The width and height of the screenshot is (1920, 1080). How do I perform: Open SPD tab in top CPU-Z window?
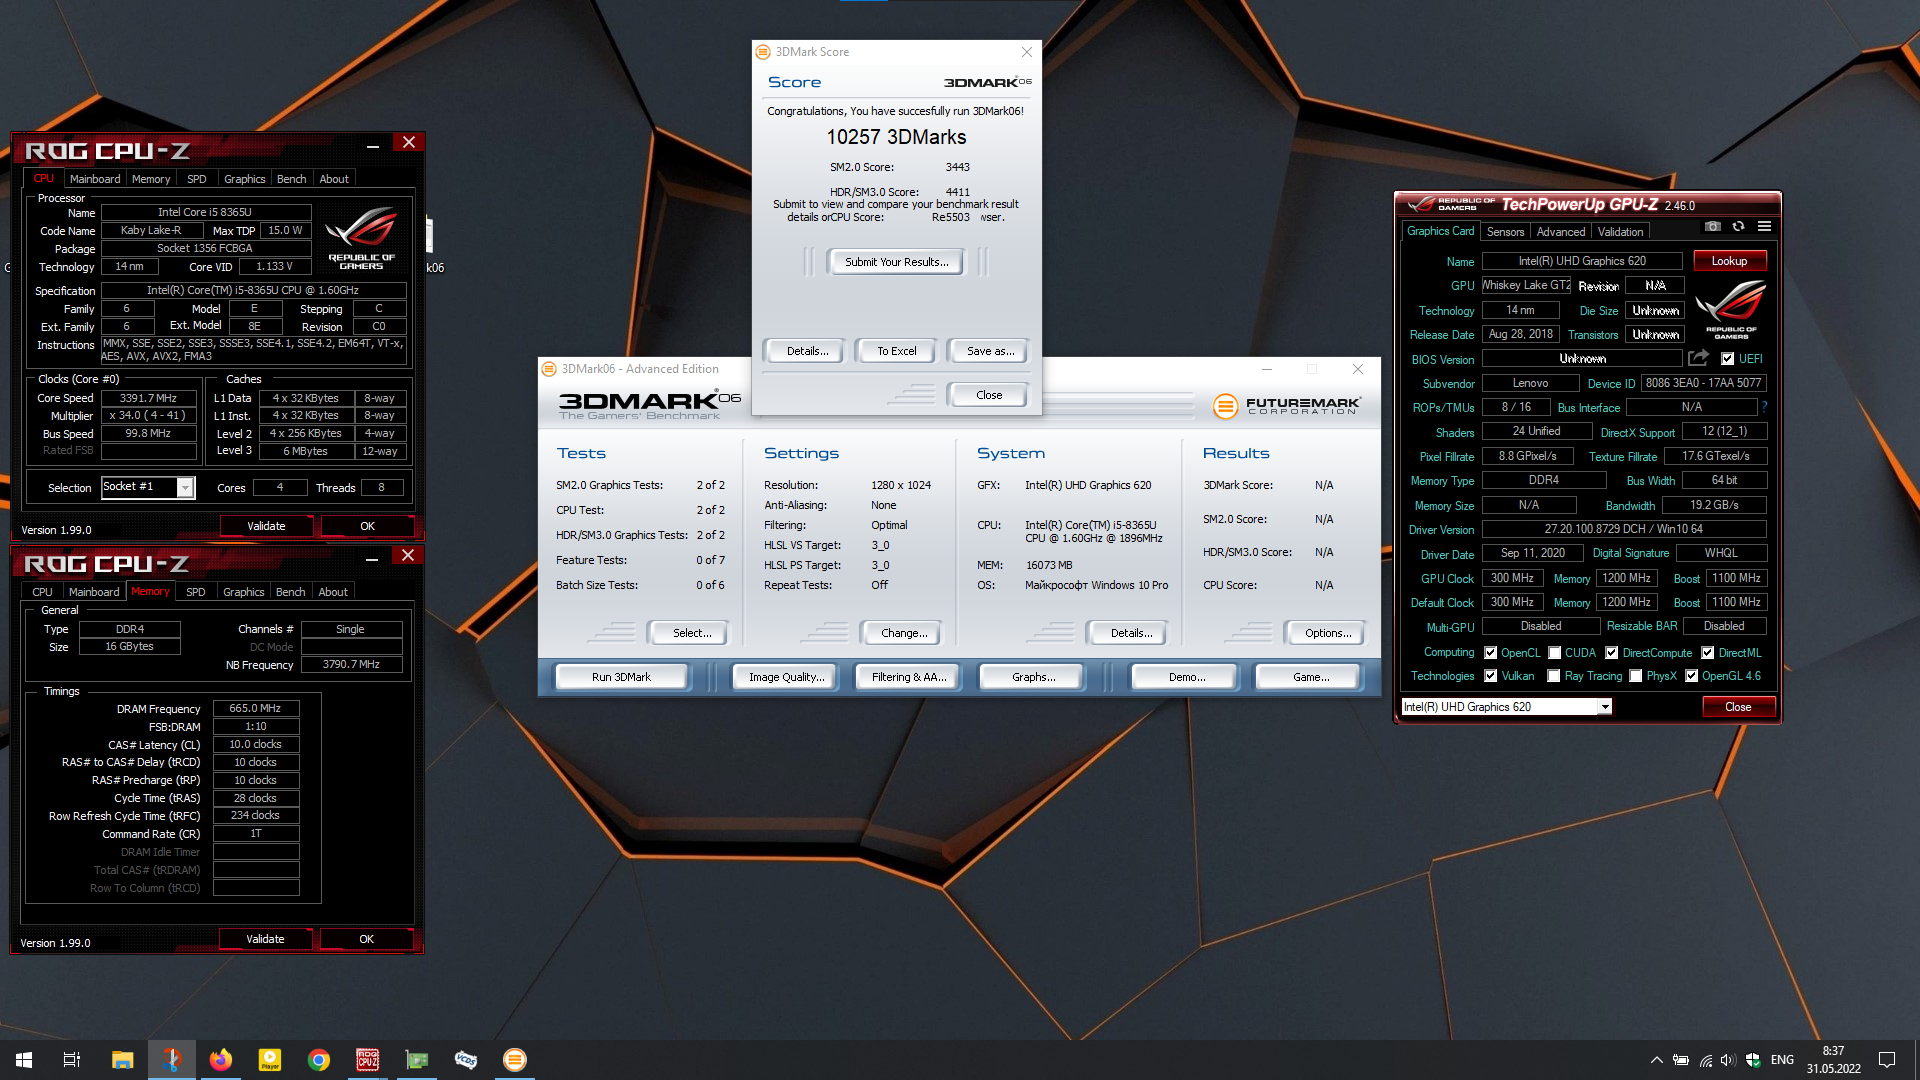[197, 179]
